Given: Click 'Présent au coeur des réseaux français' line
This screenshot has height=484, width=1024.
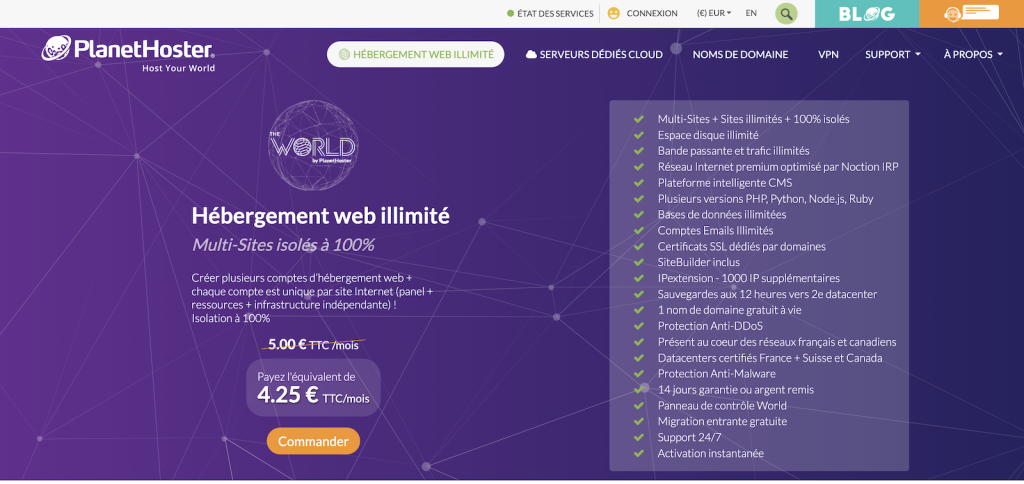Looking at the screenshot, I should 776,342.
